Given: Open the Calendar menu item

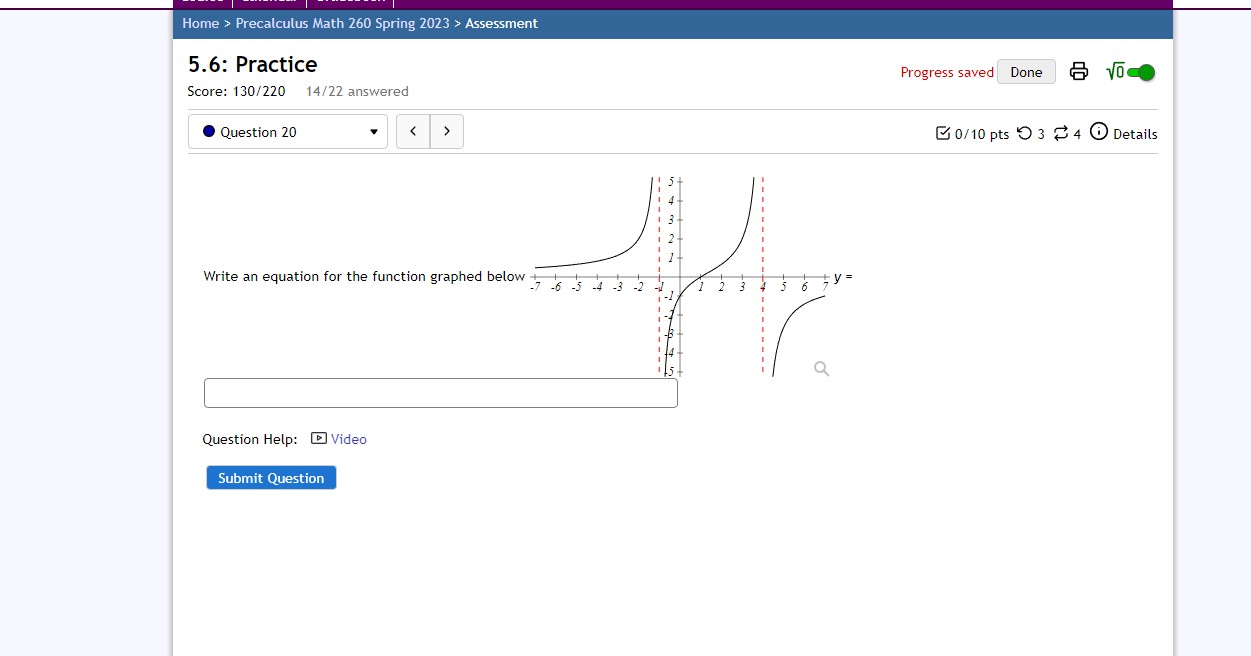Looking at the screenshot, I should point(269,2).
